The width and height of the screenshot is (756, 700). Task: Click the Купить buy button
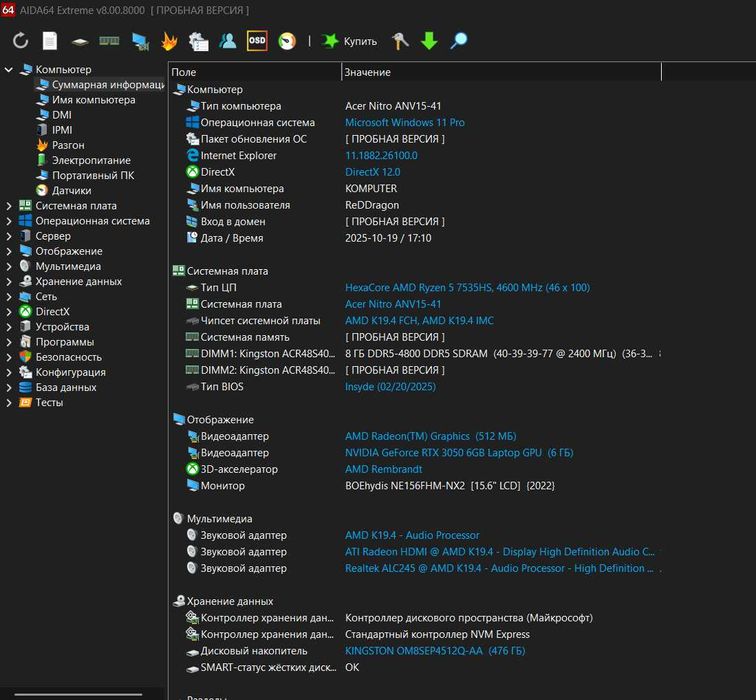349,41
